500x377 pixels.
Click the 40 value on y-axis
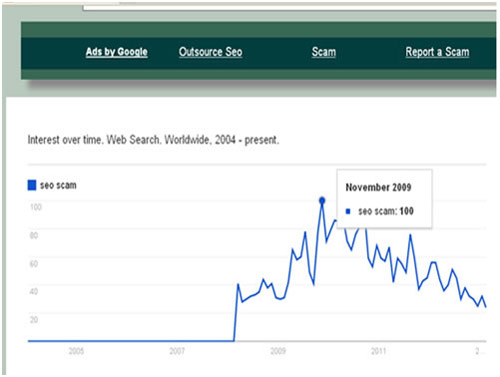tap(34, 291)
